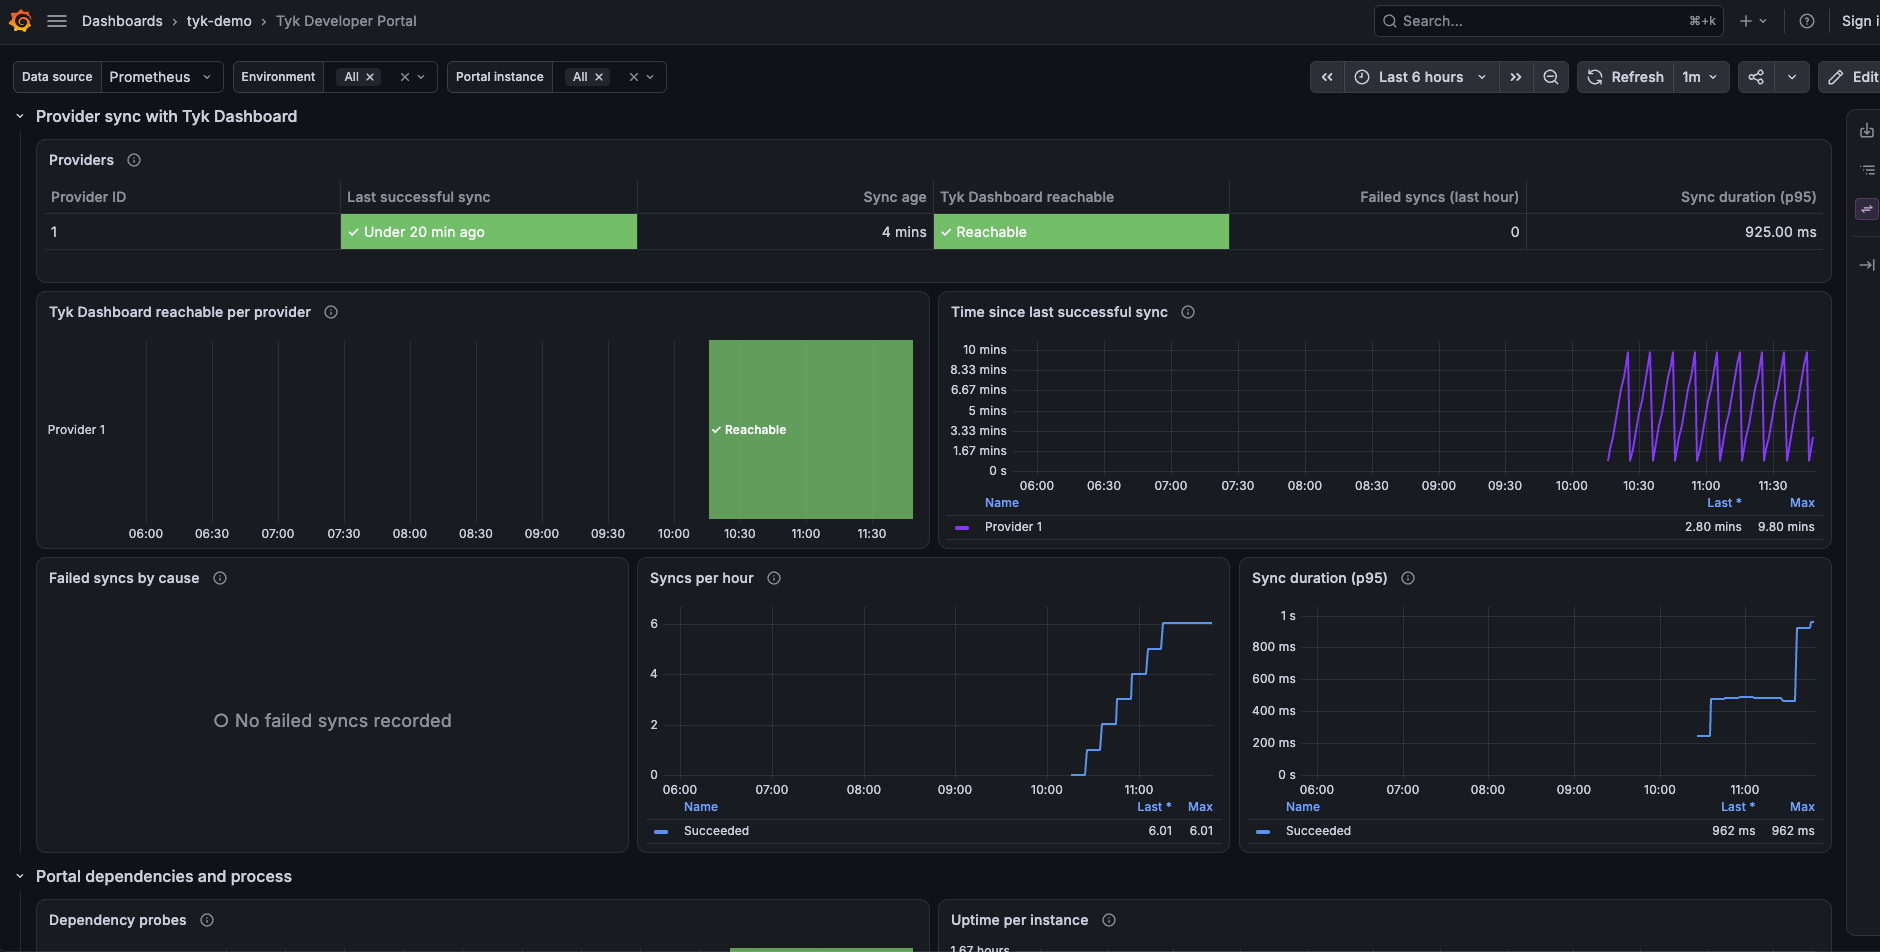Open the sidebar outline list icon
Viewport: 1880px width, 952px height.
coord(1867,170)
